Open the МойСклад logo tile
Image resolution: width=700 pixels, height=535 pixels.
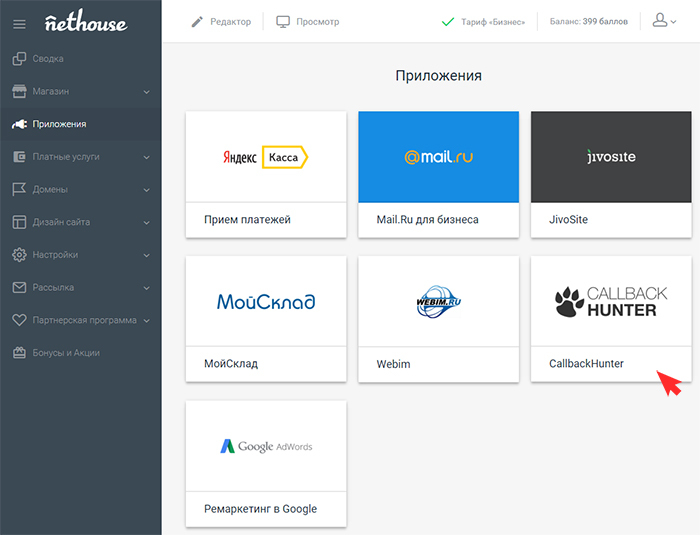266,301
